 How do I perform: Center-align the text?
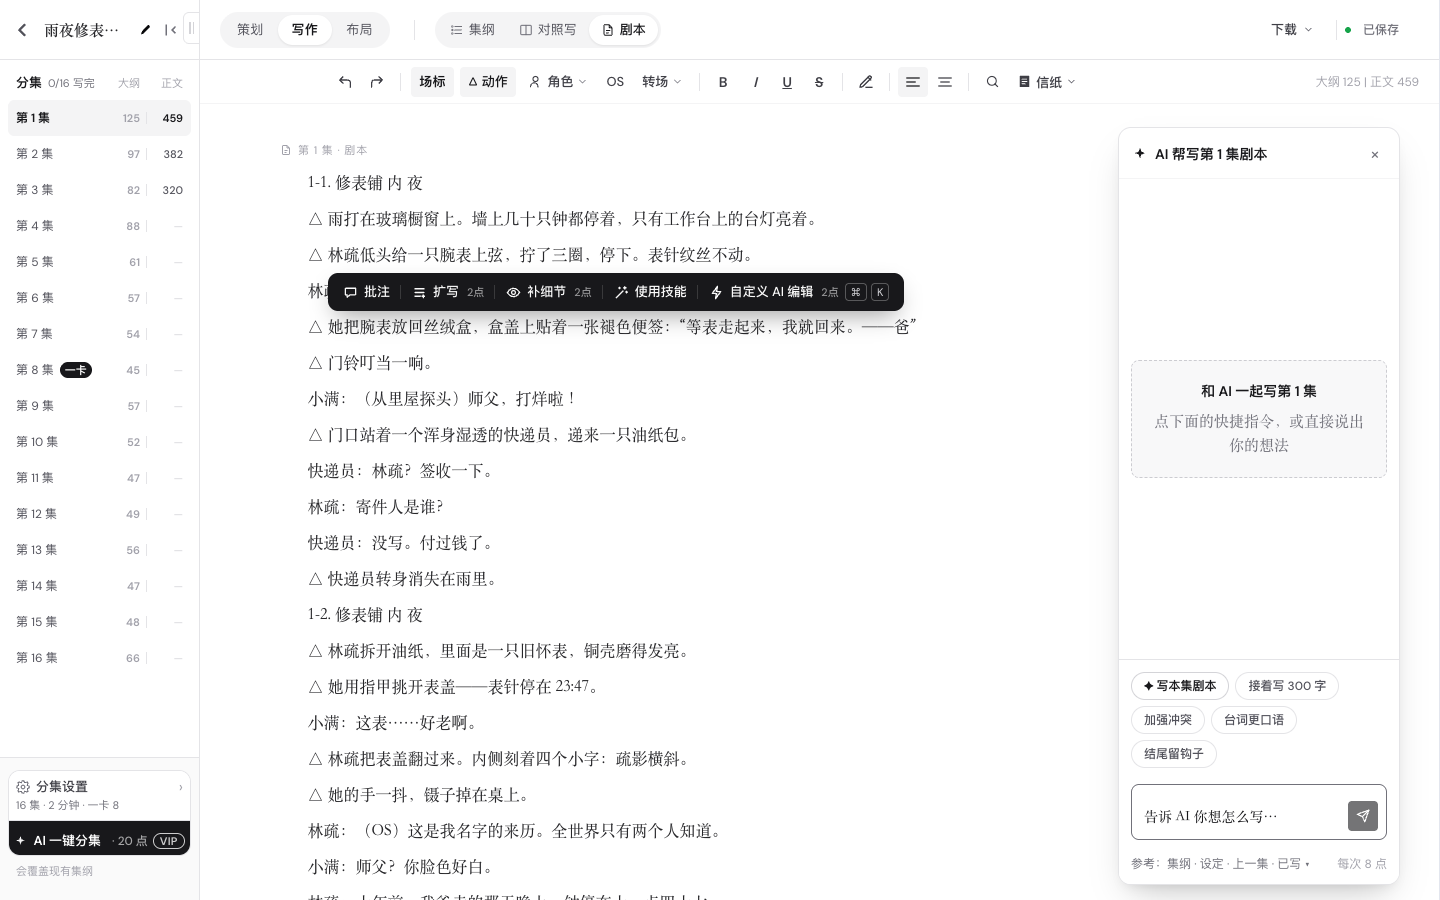945,82
